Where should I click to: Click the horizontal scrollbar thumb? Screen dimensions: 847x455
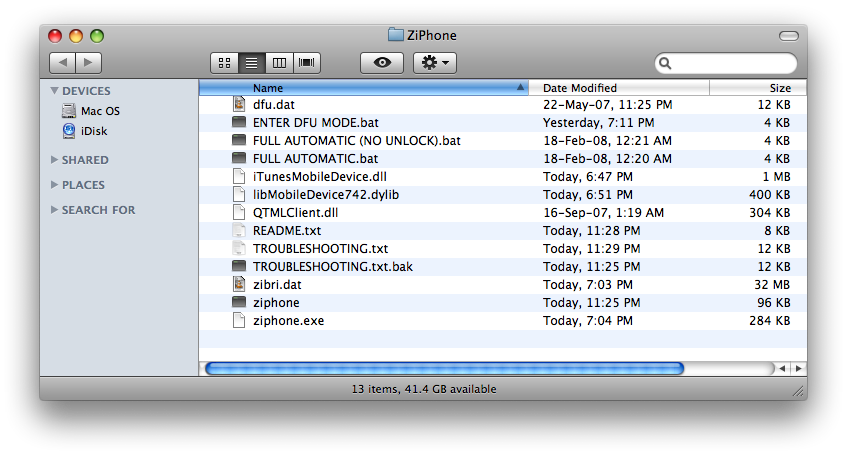444,368
